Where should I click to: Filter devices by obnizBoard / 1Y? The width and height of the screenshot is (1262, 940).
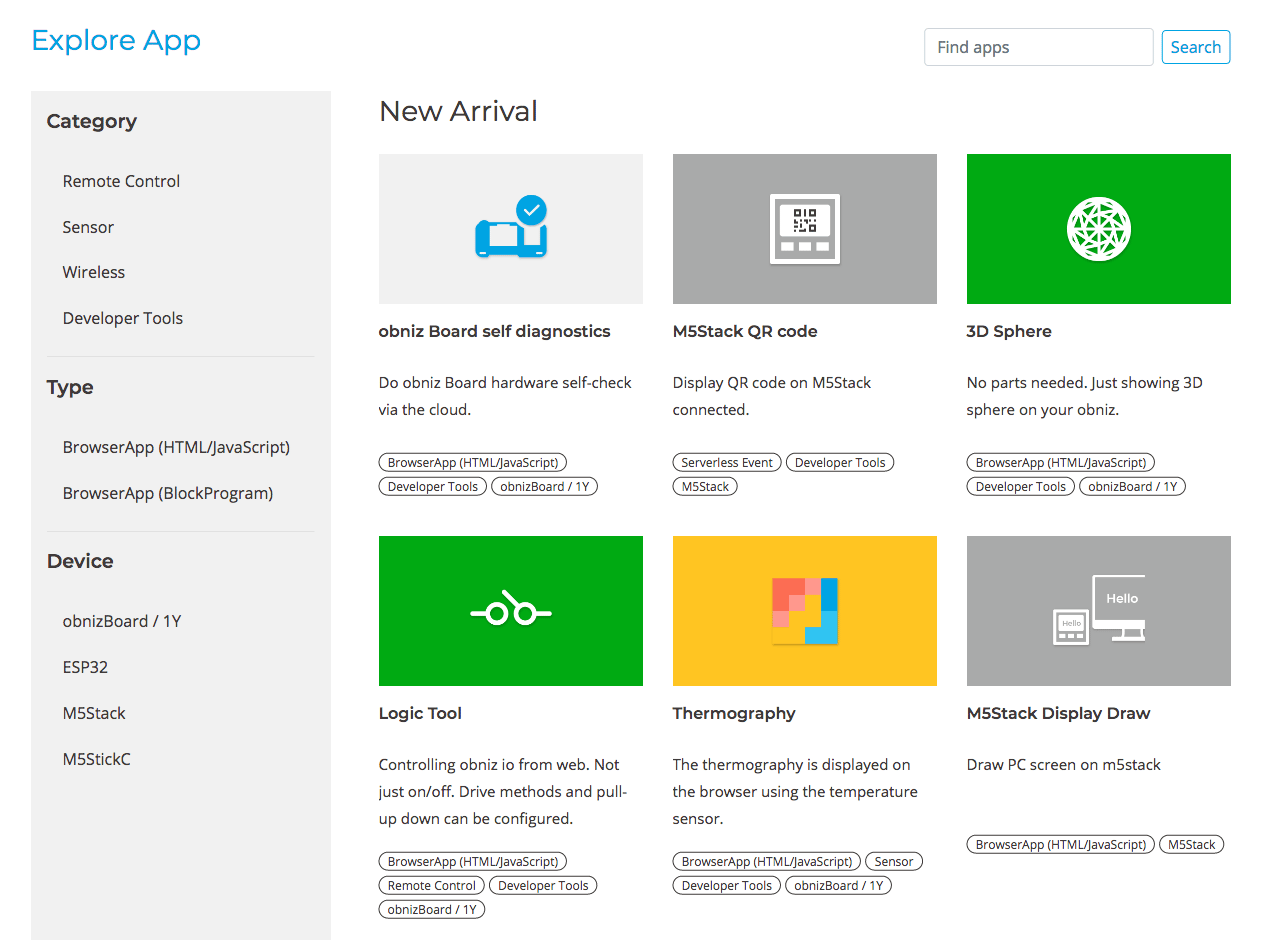[122, 621]
